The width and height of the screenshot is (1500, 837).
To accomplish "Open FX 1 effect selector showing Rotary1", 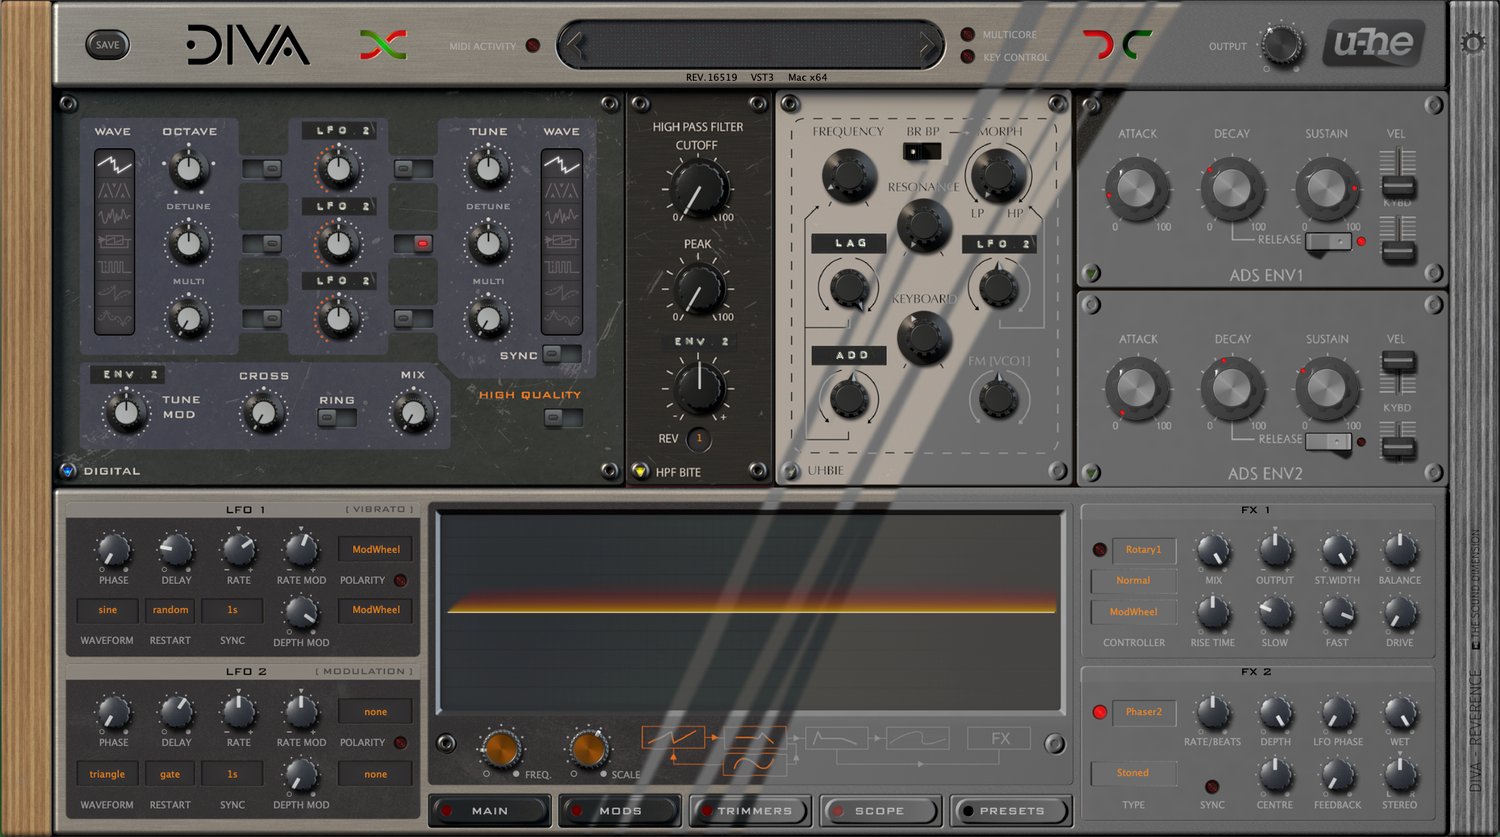I will tap(1144, 550).
